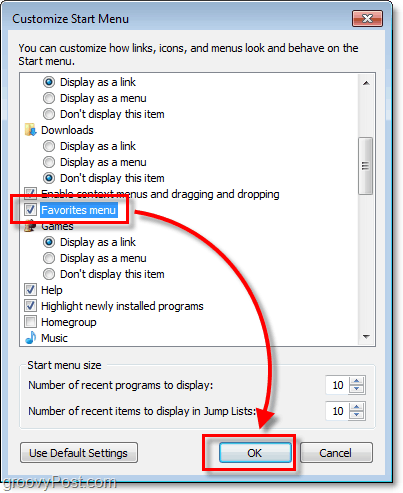Select Display as a menu under Downloads
This screenshot has width=403, height=493.
click(49, 162)
